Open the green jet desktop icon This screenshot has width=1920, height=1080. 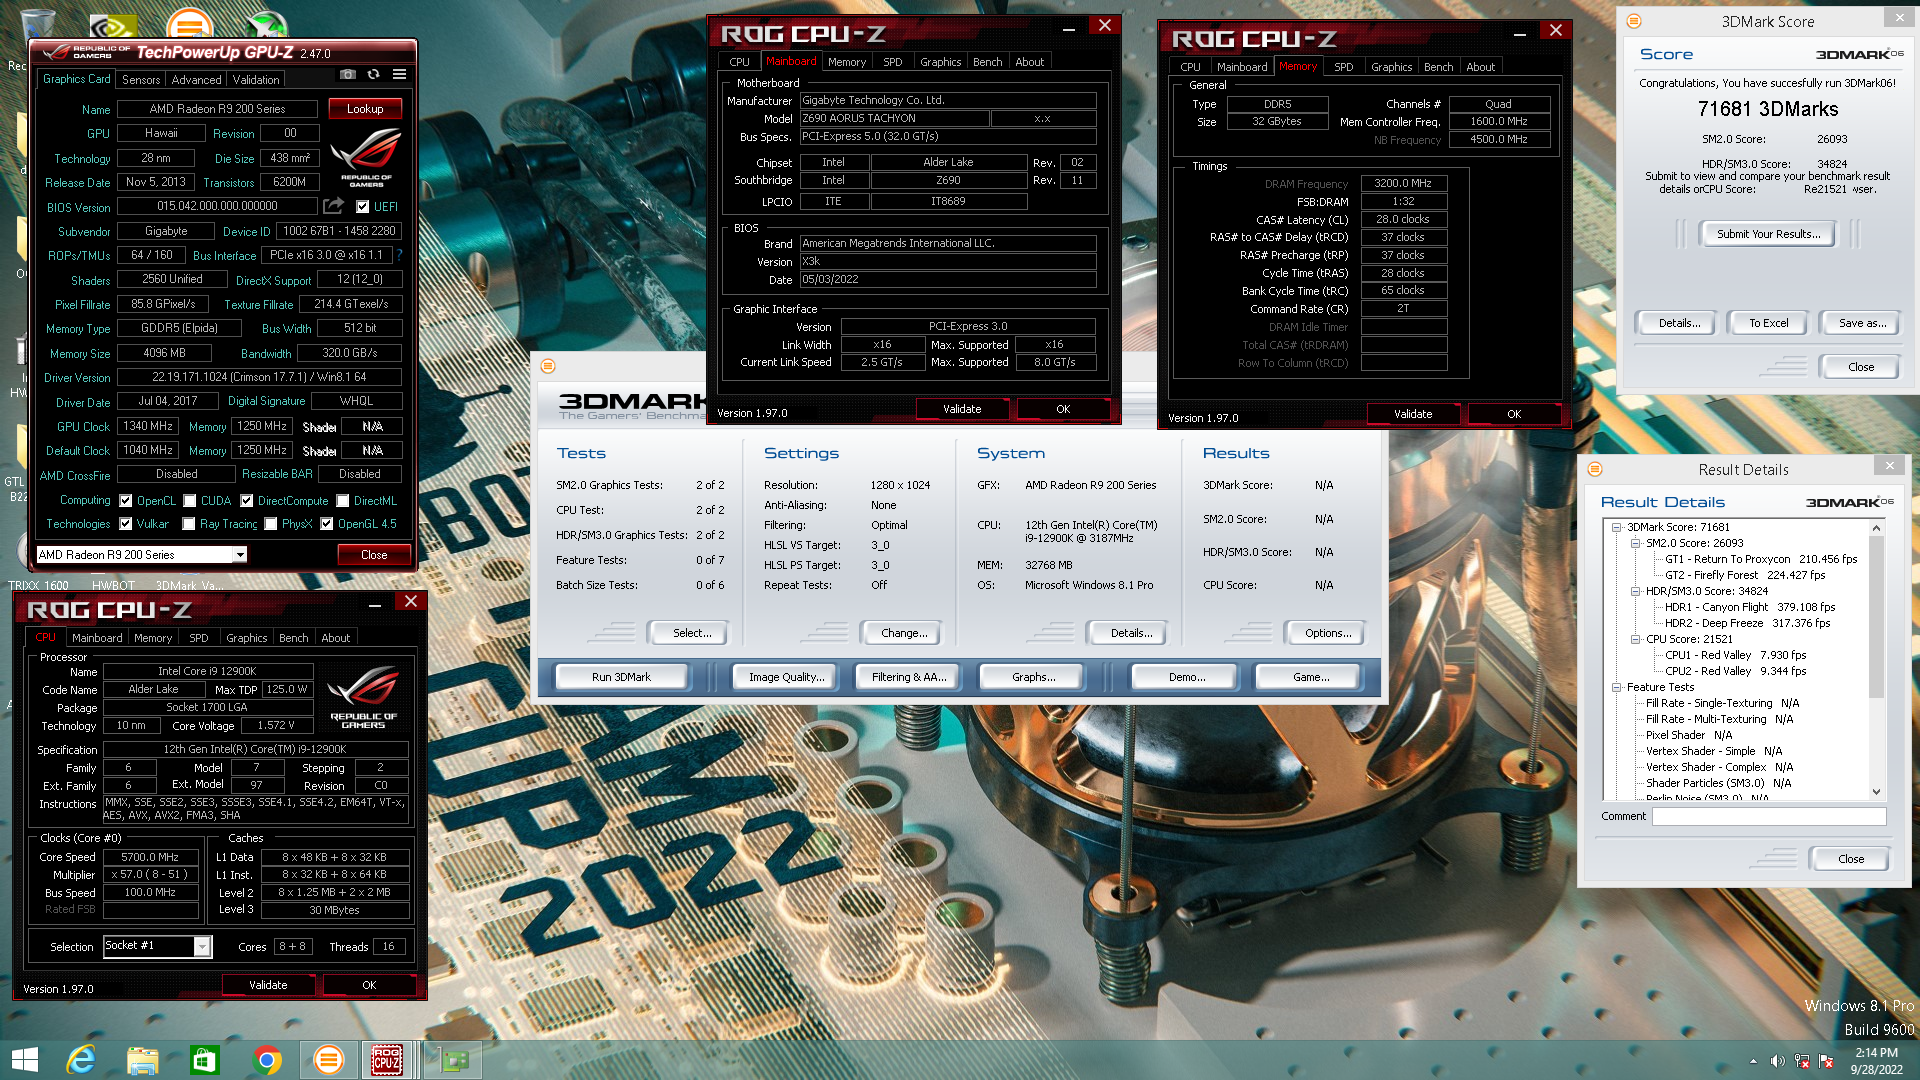click(x=265, y=24)
